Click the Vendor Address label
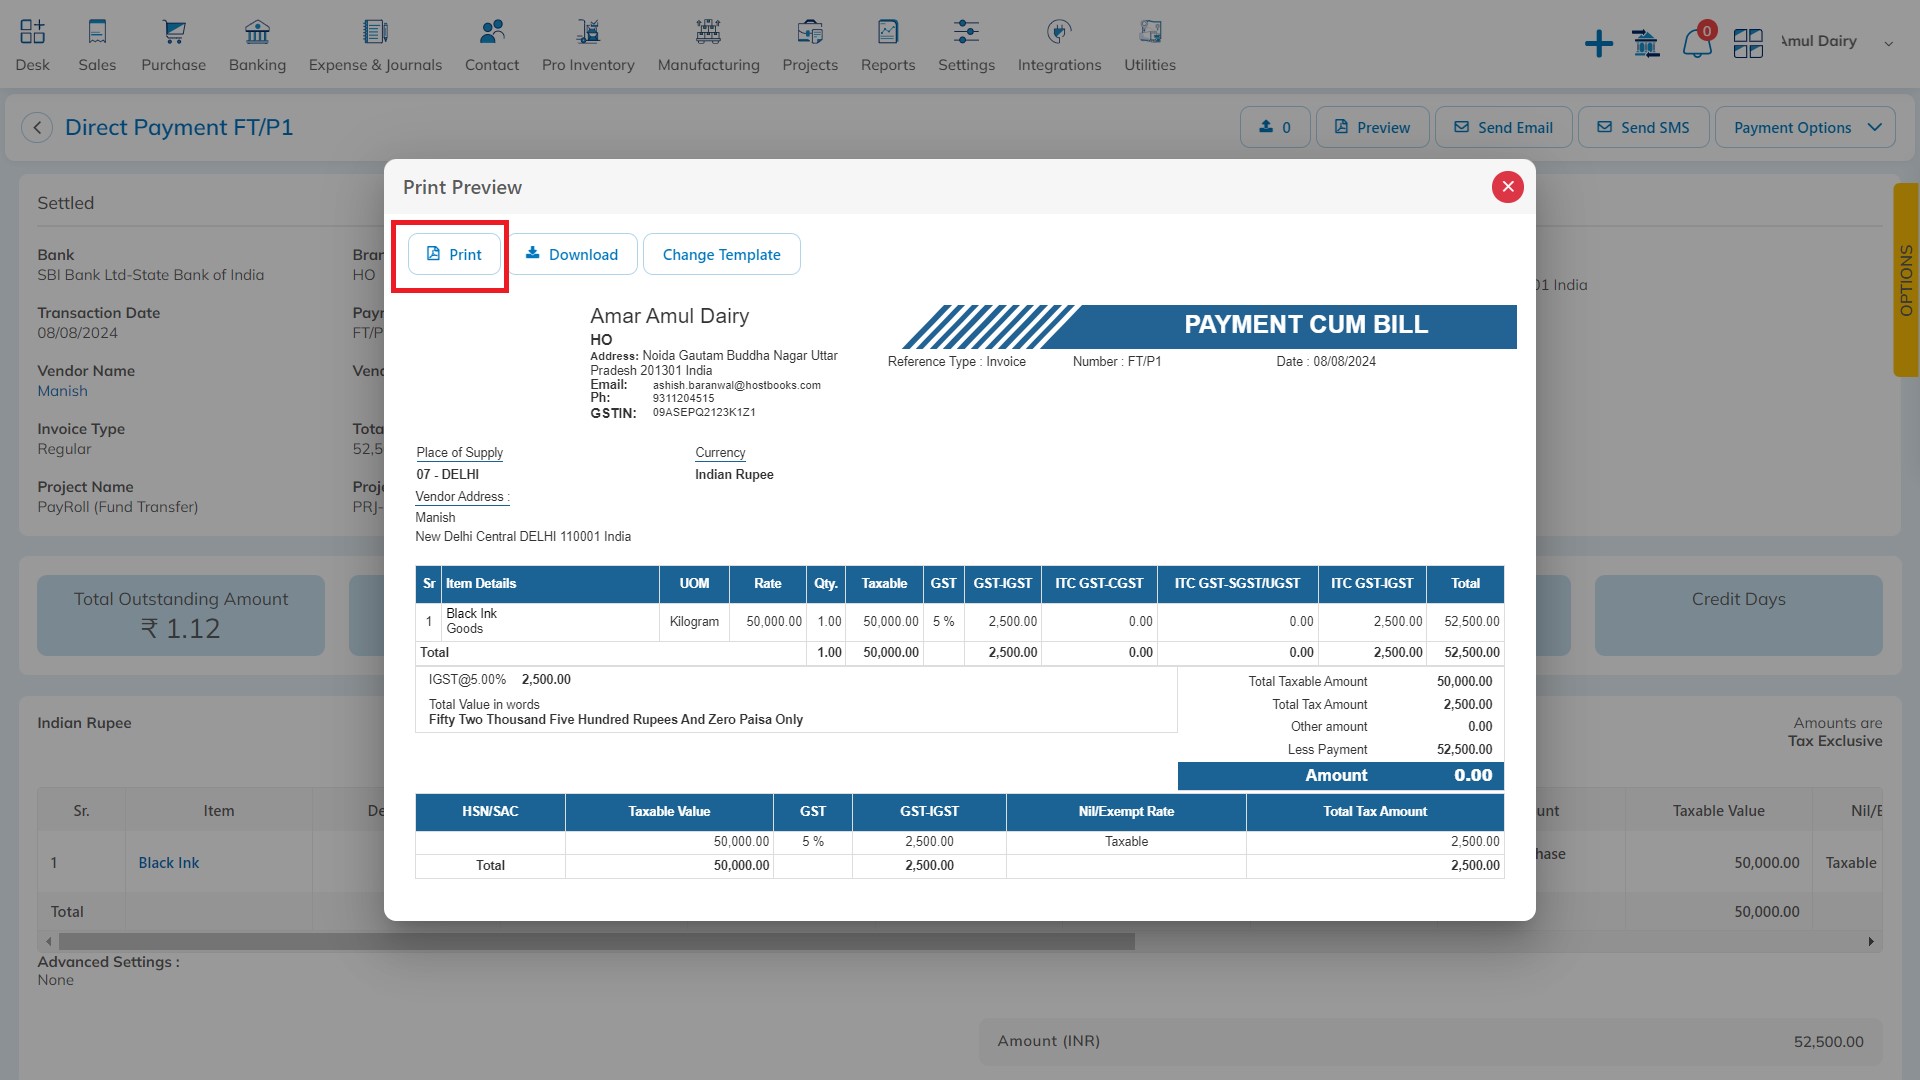This screenshot has width=1920, height=1080. [x=462, y=496]
